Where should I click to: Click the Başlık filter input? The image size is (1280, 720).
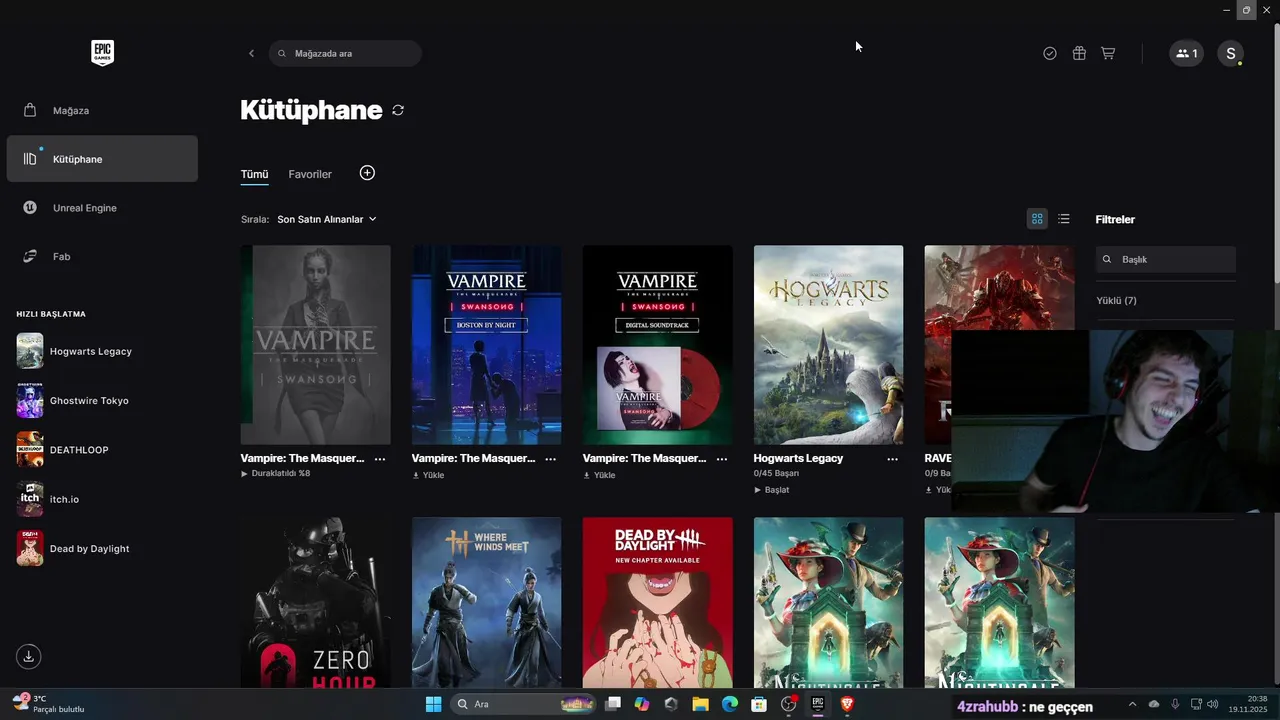pyautogui.click(x=1166, y=259)
